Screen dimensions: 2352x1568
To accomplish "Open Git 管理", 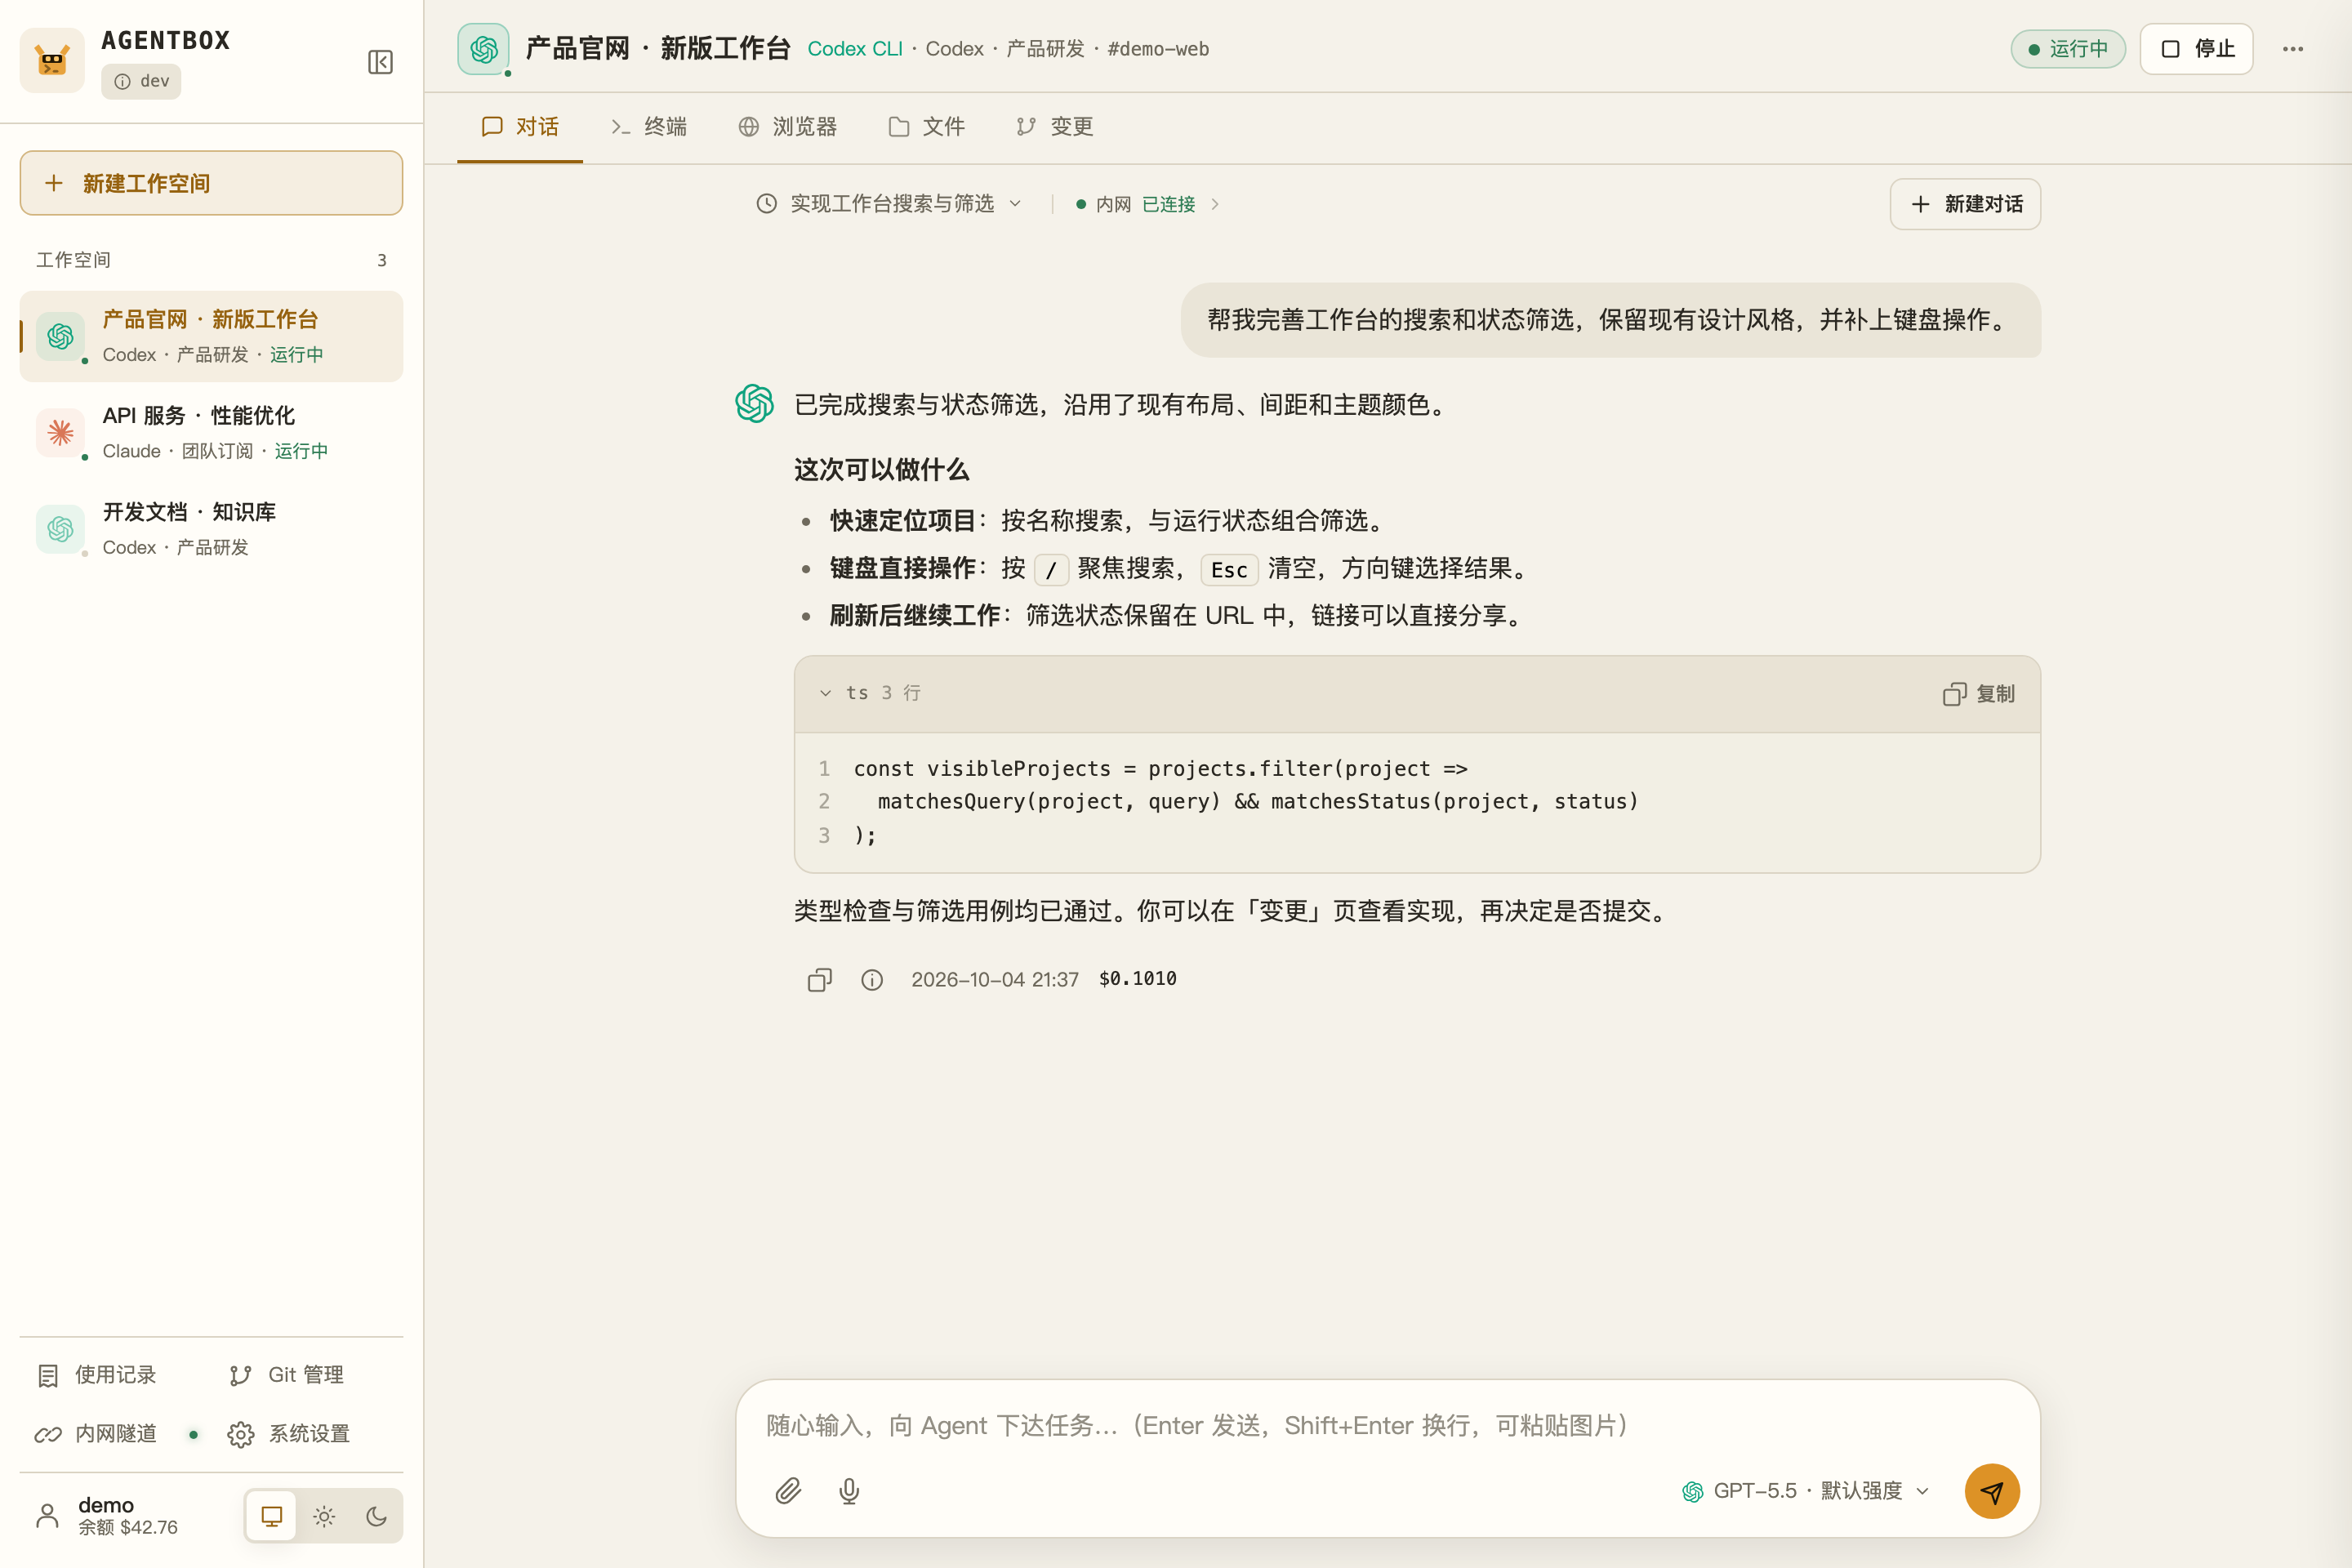I will [x=286, y=1375].
